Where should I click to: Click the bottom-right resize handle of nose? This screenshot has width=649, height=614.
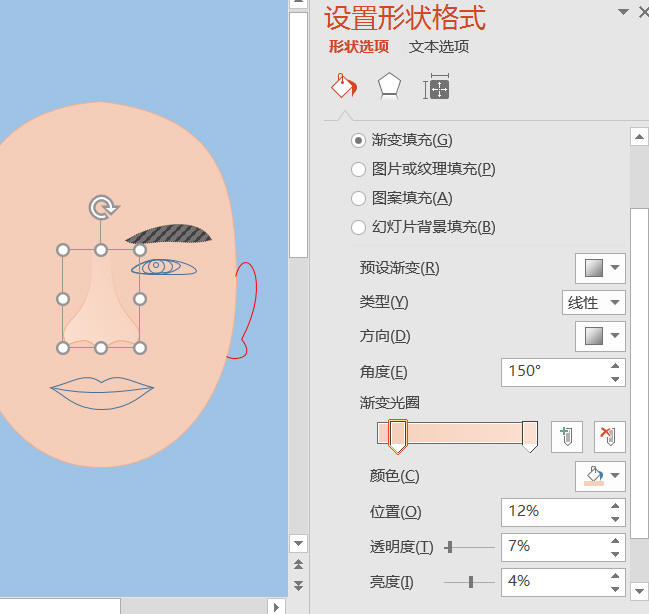[140, 348]
